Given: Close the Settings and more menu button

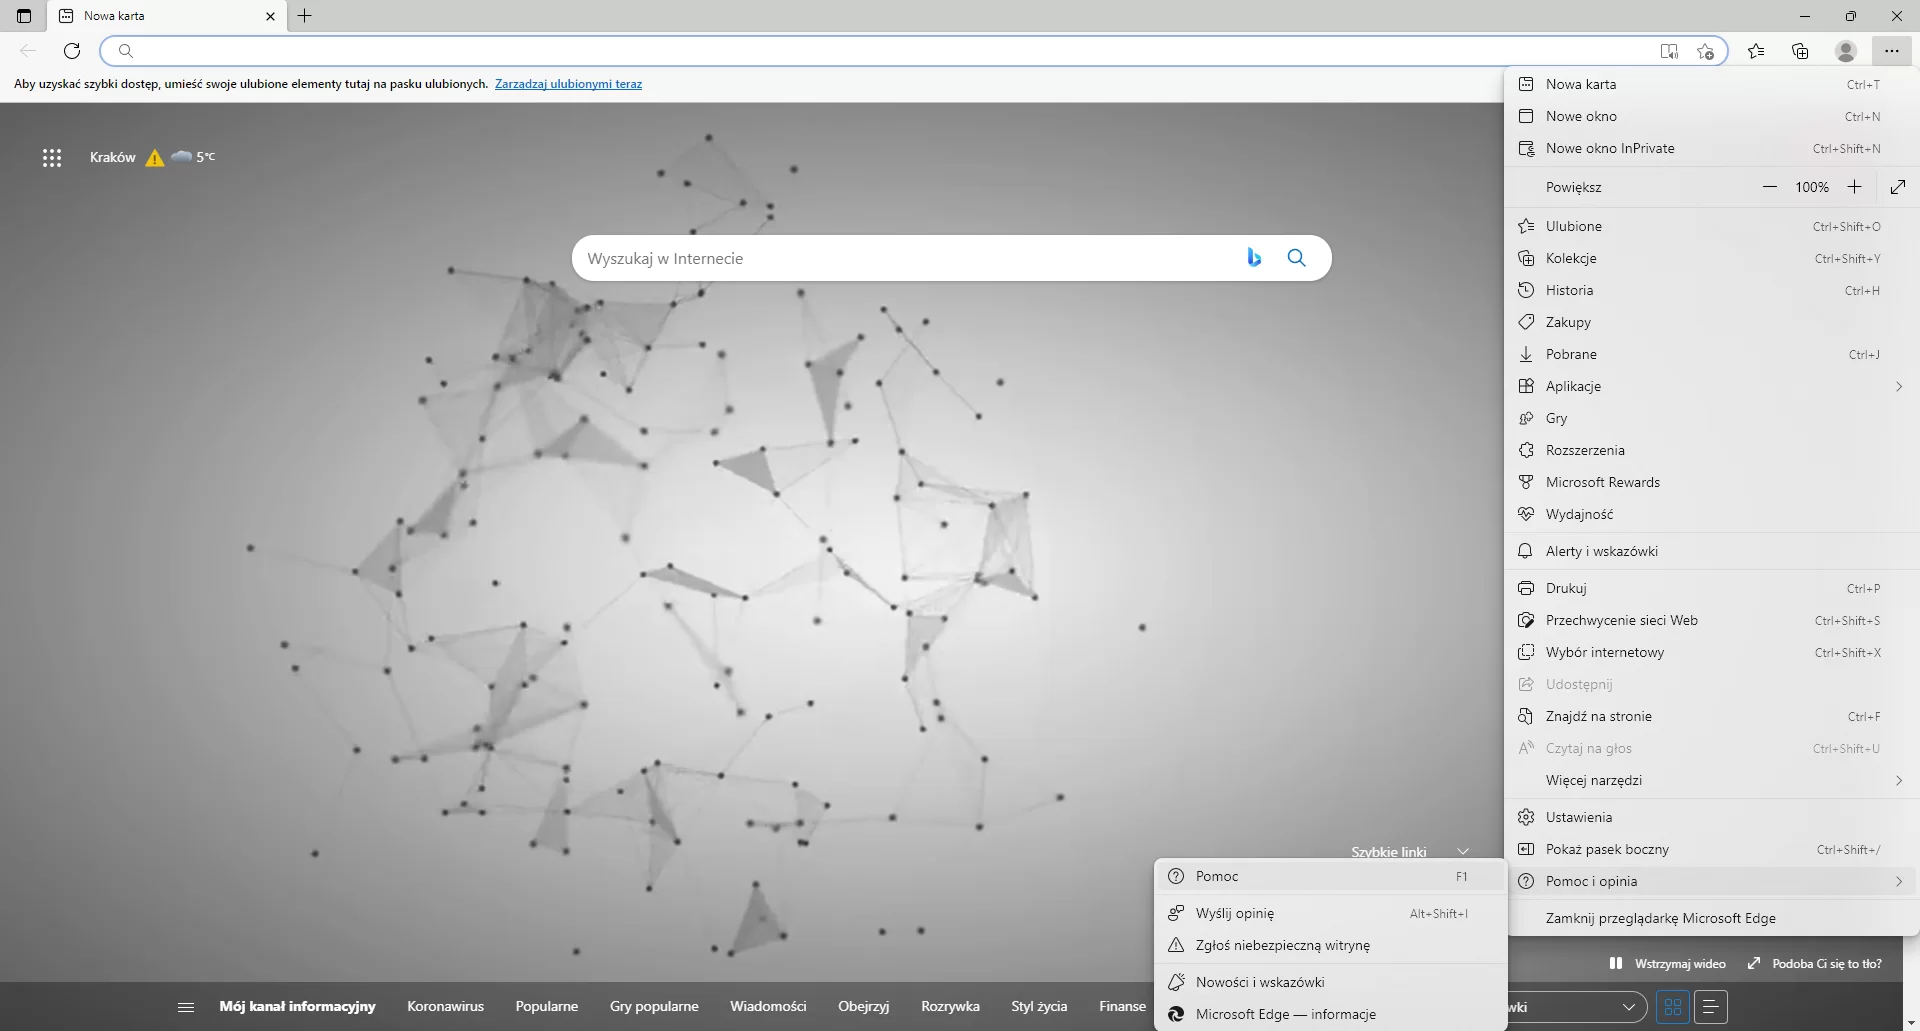Looking at the screenshot, I should point(1891,51).
